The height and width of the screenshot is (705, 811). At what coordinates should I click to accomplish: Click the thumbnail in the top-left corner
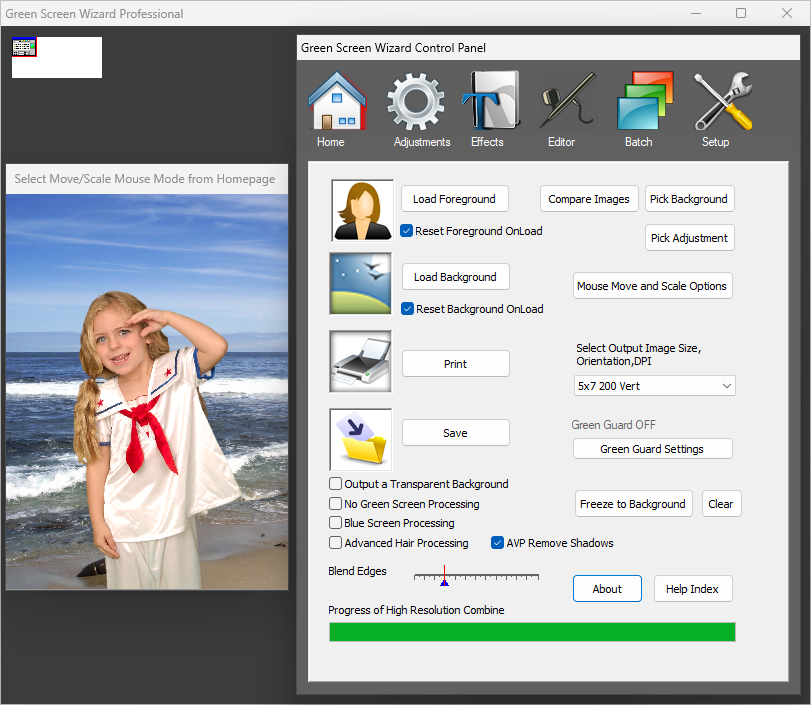(23, 47)
